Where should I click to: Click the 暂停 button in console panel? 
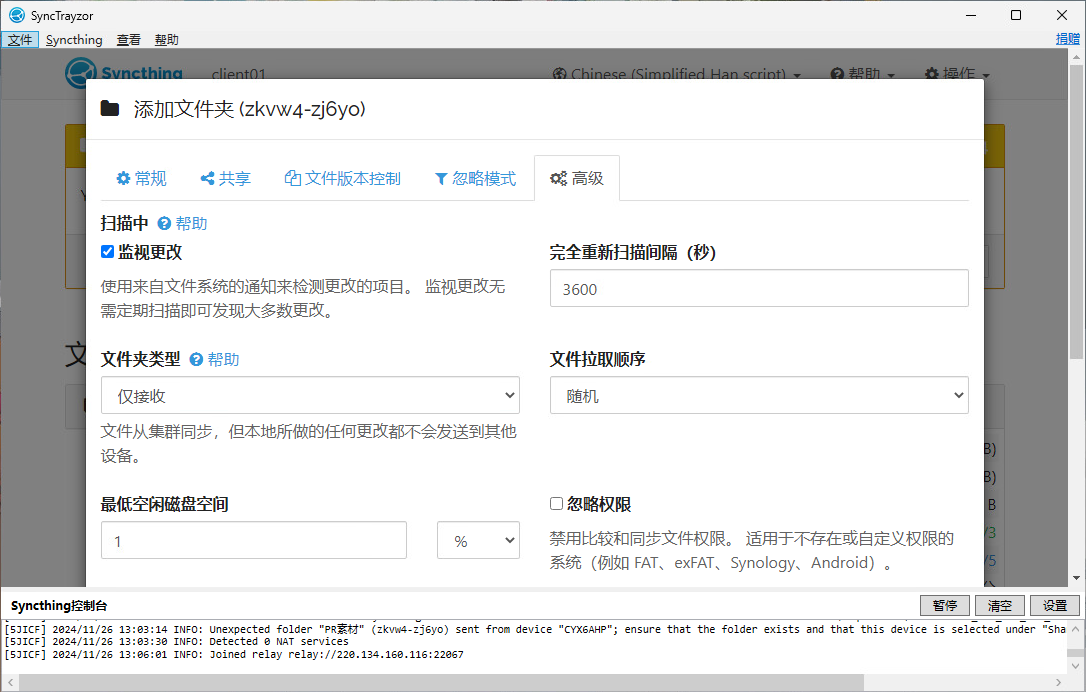click(x=945, y=605)
